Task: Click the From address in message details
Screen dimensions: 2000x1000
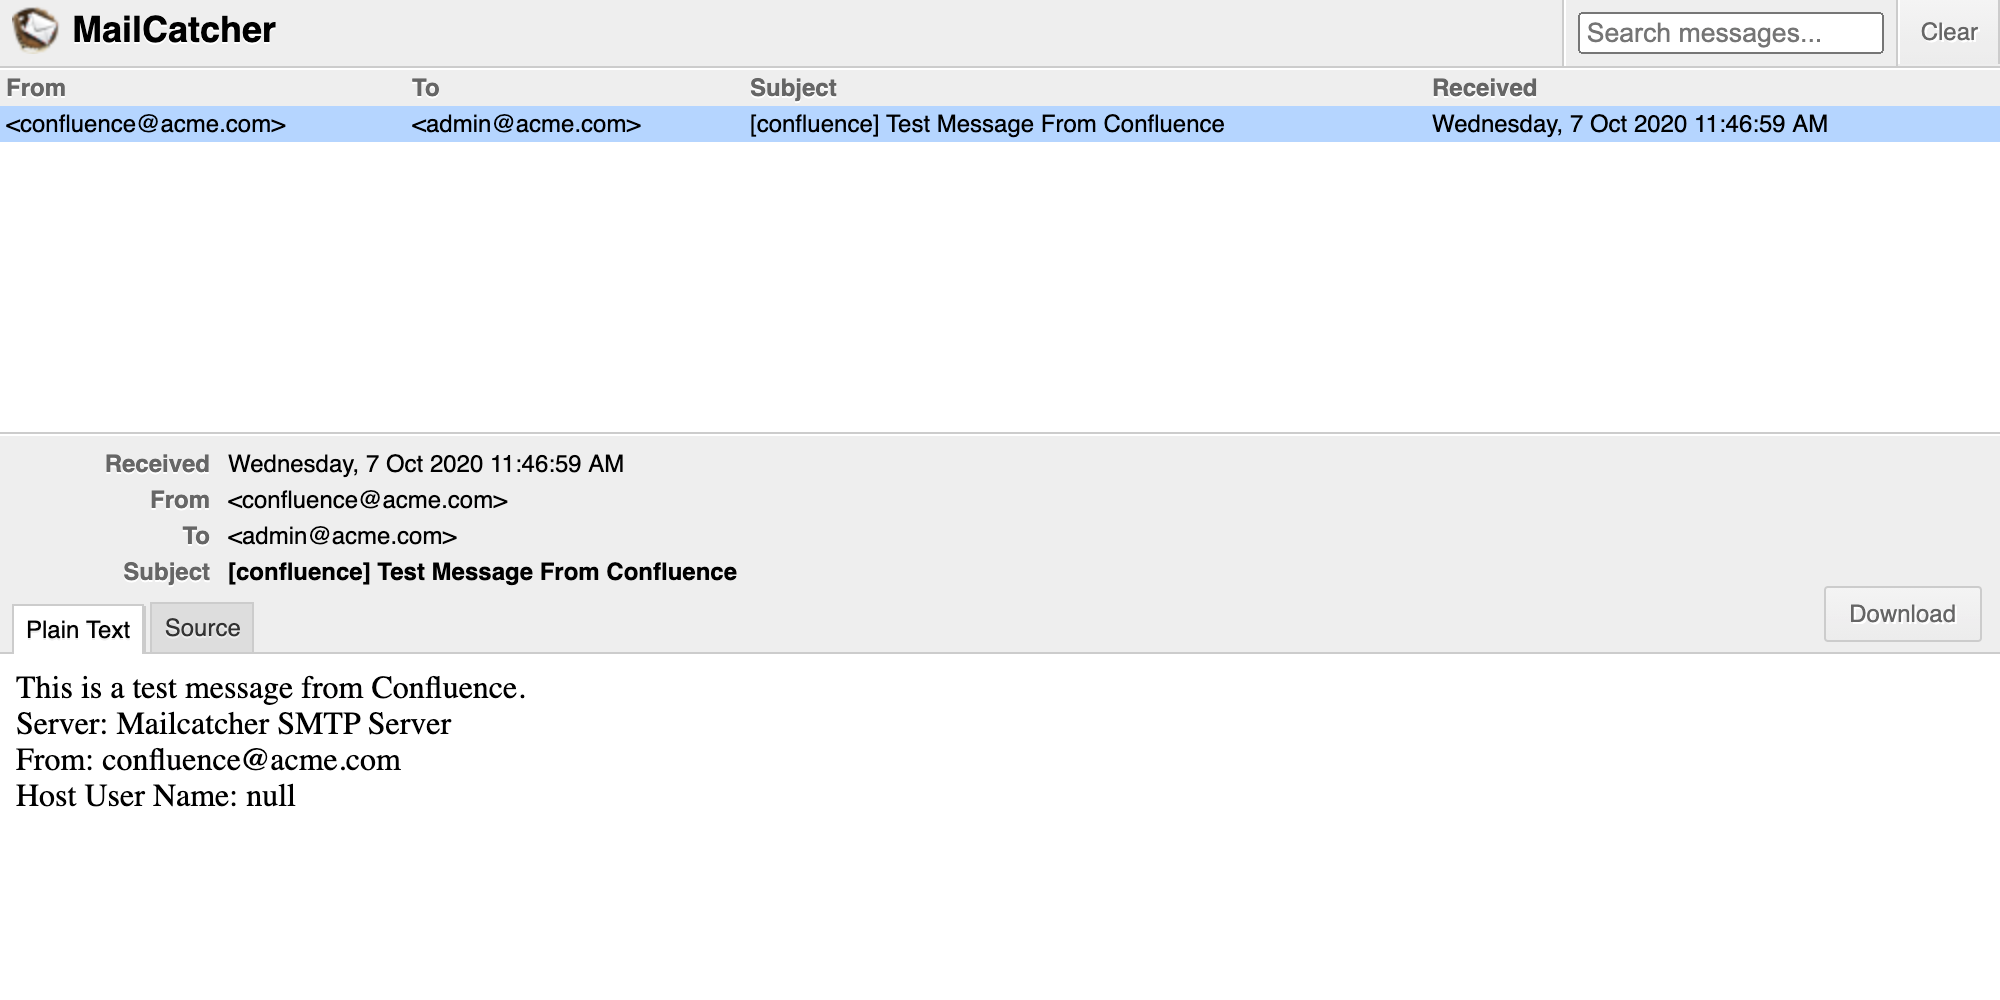Action: click(x=367, y=500)
